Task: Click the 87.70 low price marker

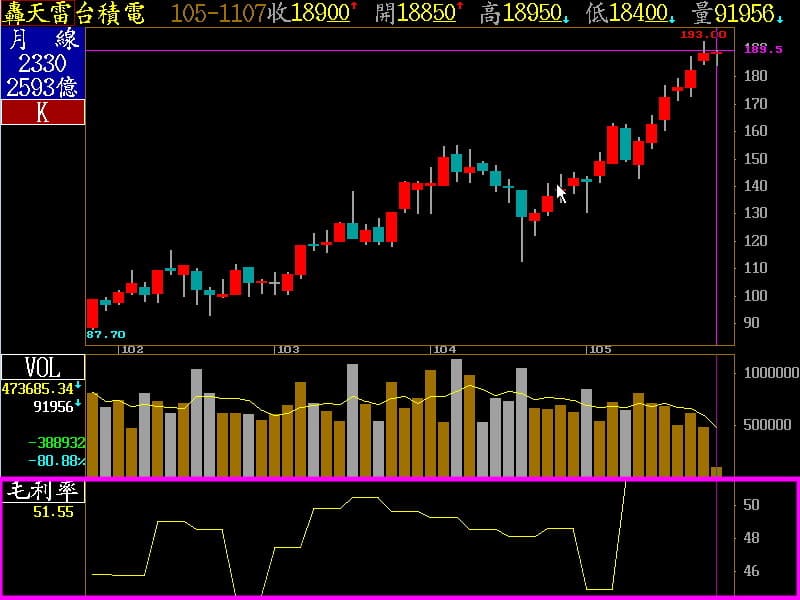Action: [106, 334]
